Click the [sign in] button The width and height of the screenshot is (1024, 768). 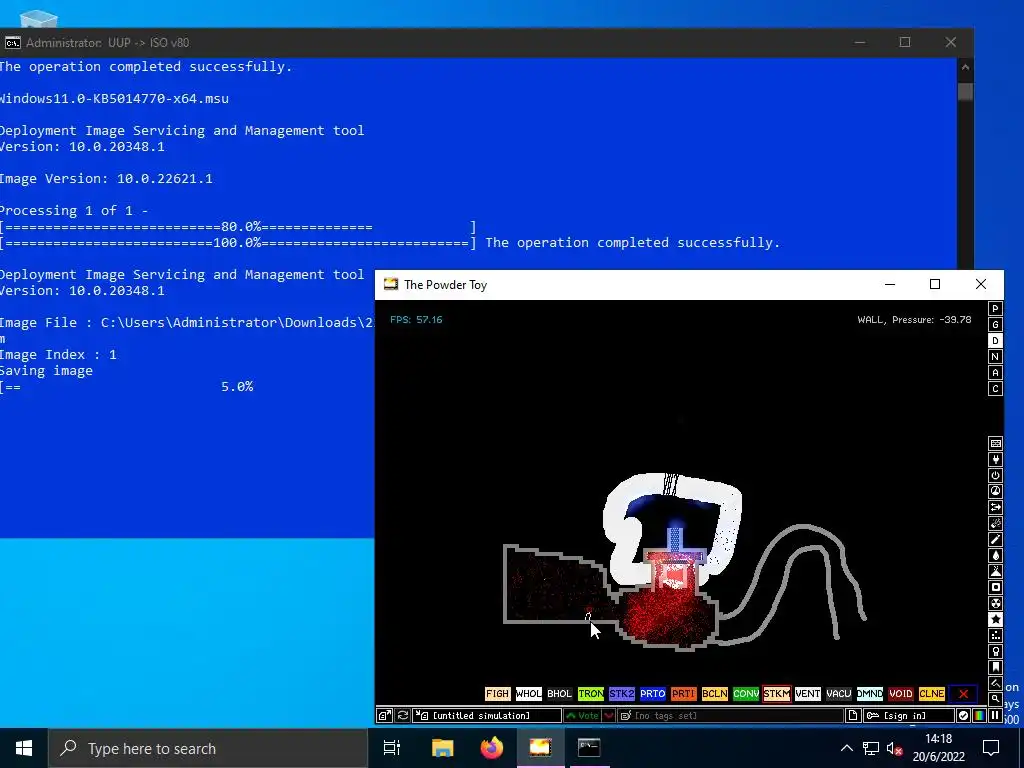908,716
